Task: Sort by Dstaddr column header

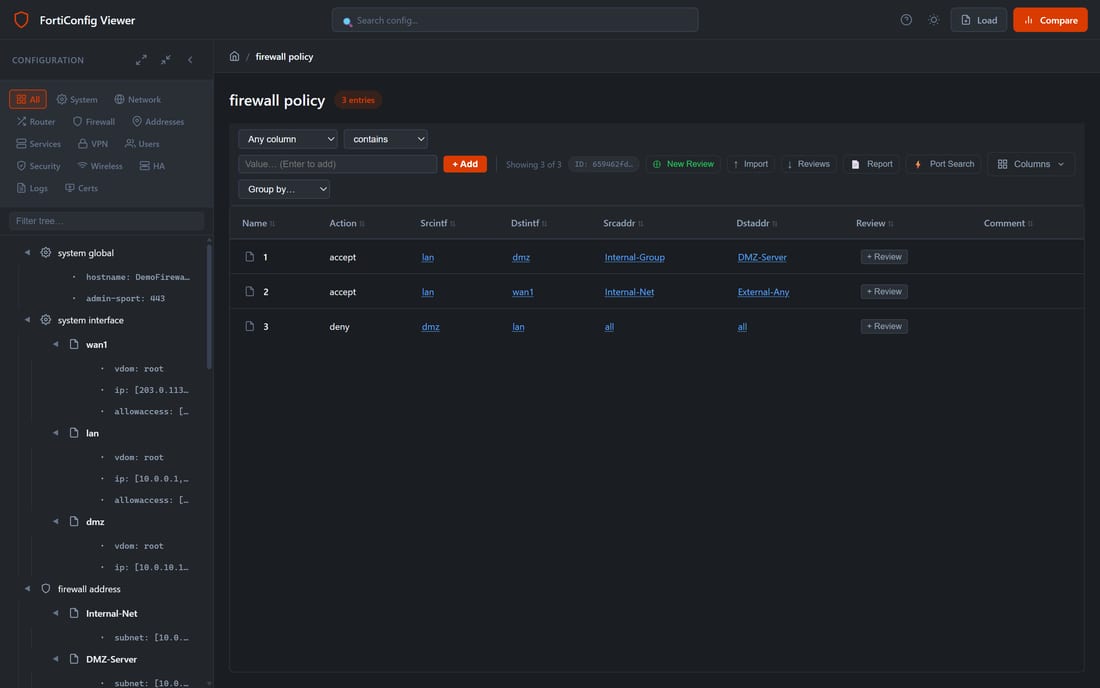Action: (x=756, y=223)
